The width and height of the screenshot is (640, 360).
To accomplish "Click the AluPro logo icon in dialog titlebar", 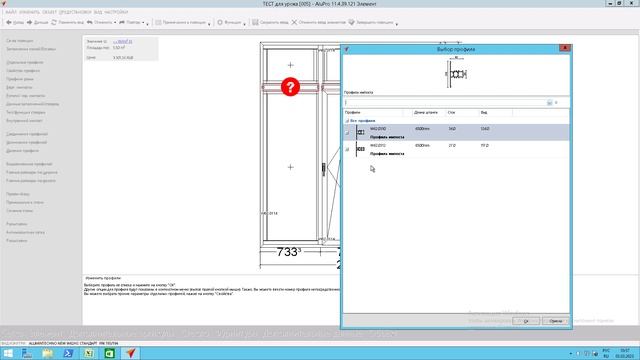I will 347,49.
